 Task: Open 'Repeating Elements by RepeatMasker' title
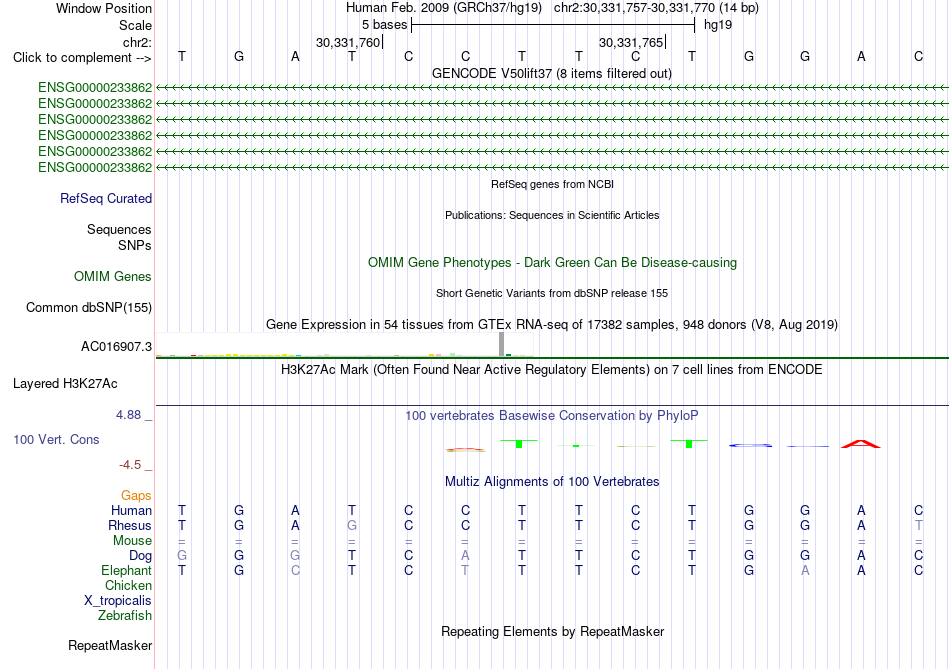click(552, 631)
